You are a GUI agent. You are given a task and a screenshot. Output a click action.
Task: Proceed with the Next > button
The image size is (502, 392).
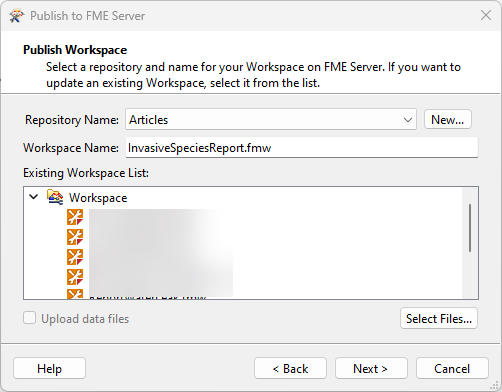371,368
